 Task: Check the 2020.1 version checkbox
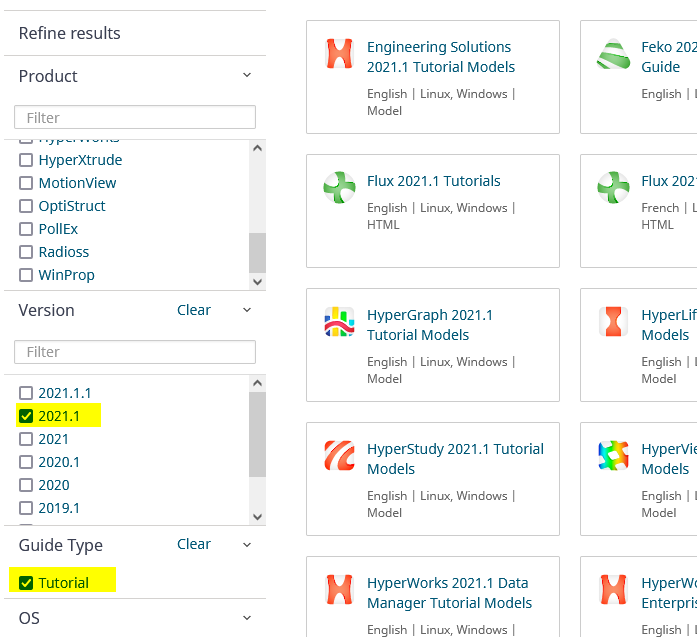(x=26, y=462)
